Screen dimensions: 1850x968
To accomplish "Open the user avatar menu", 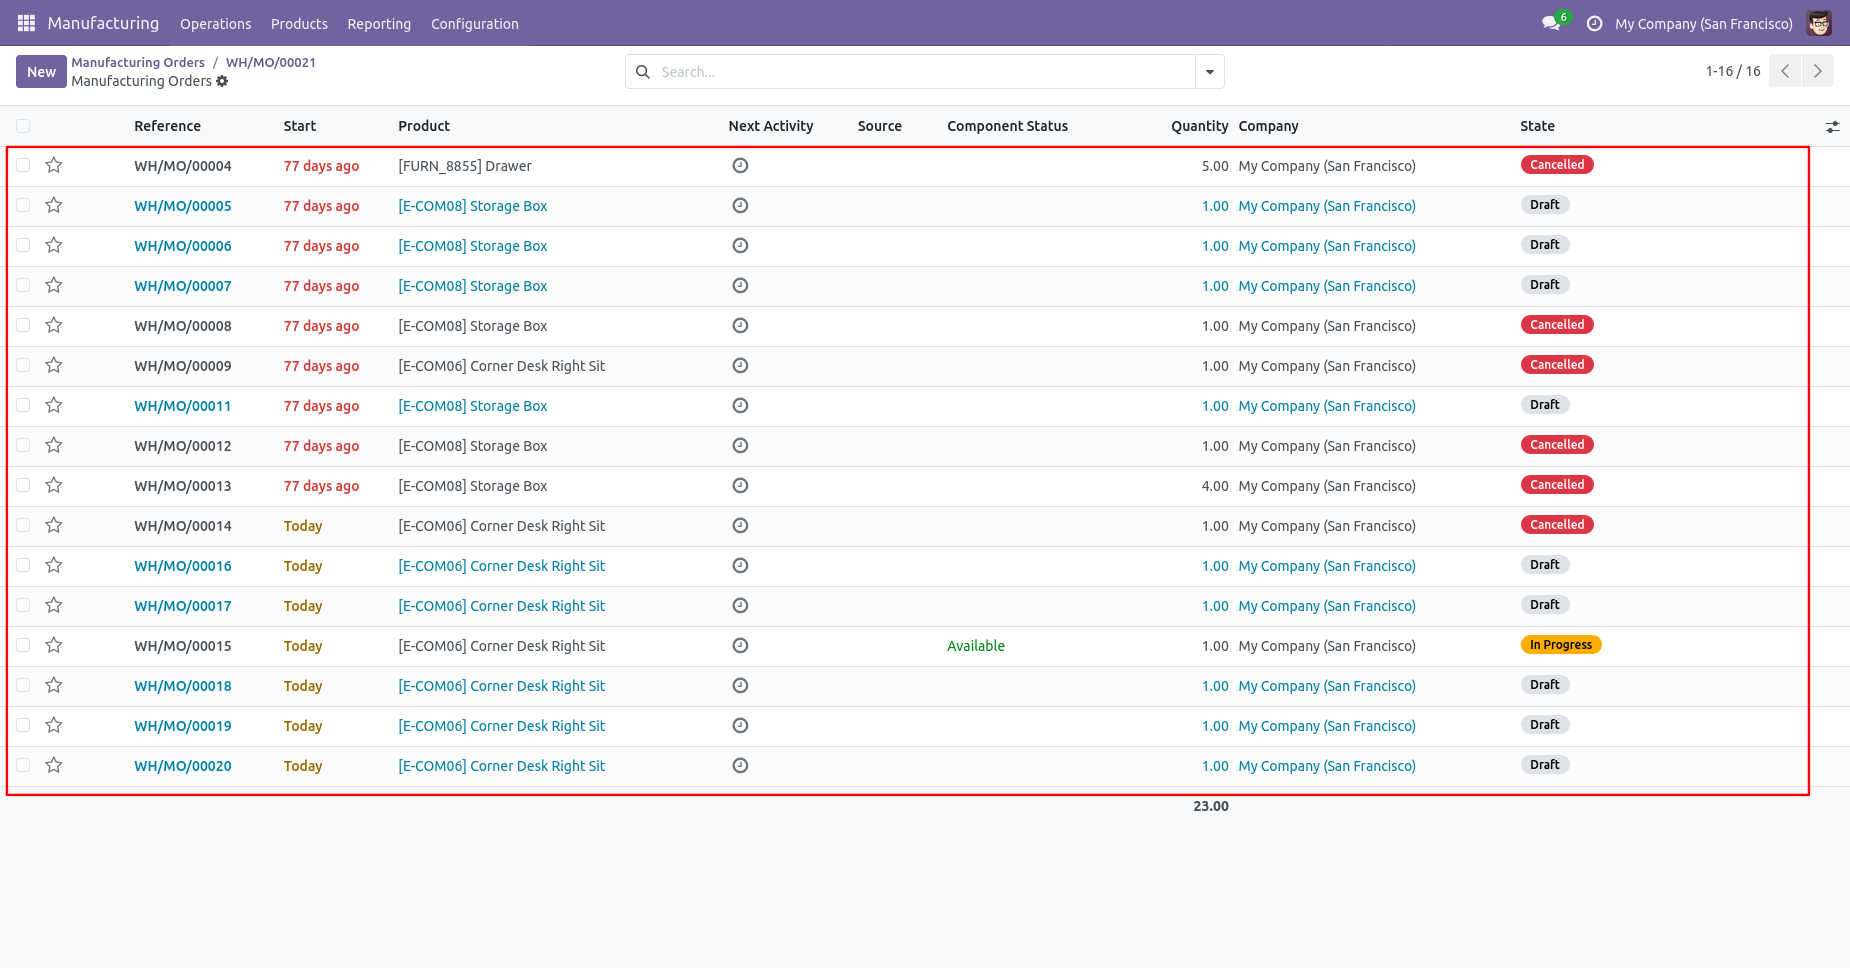I will [x=1819, y=23].
